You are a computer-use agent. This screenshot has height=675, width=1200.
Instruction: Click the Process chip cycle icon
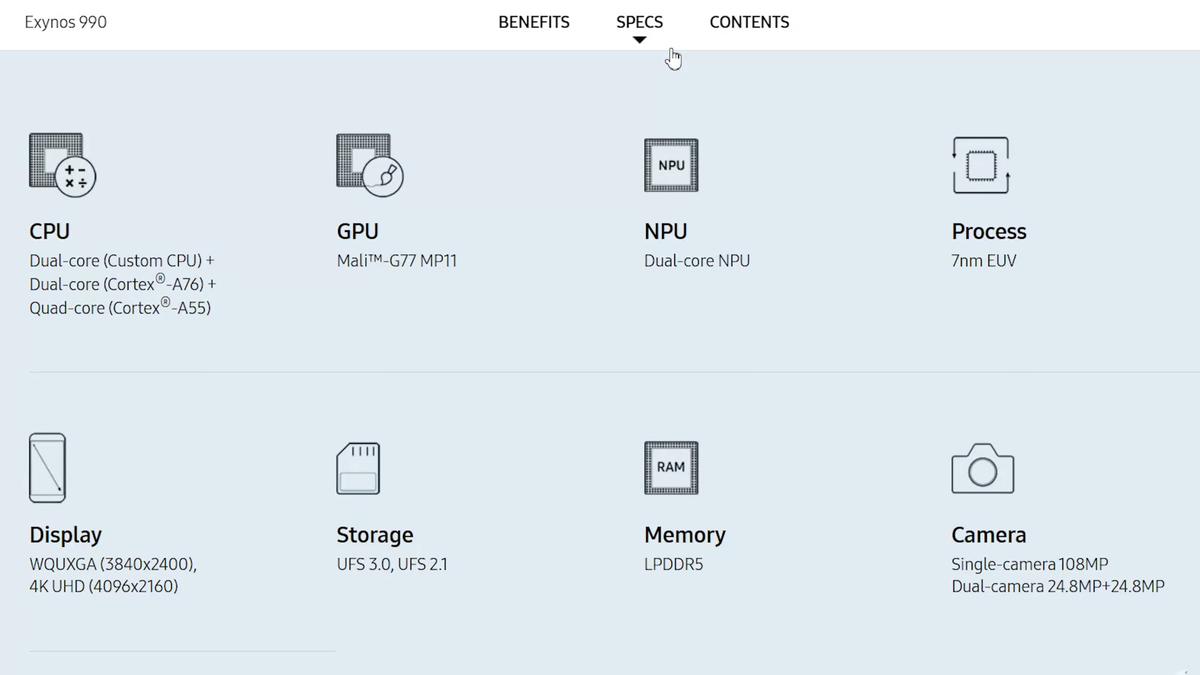click(980, 165)
